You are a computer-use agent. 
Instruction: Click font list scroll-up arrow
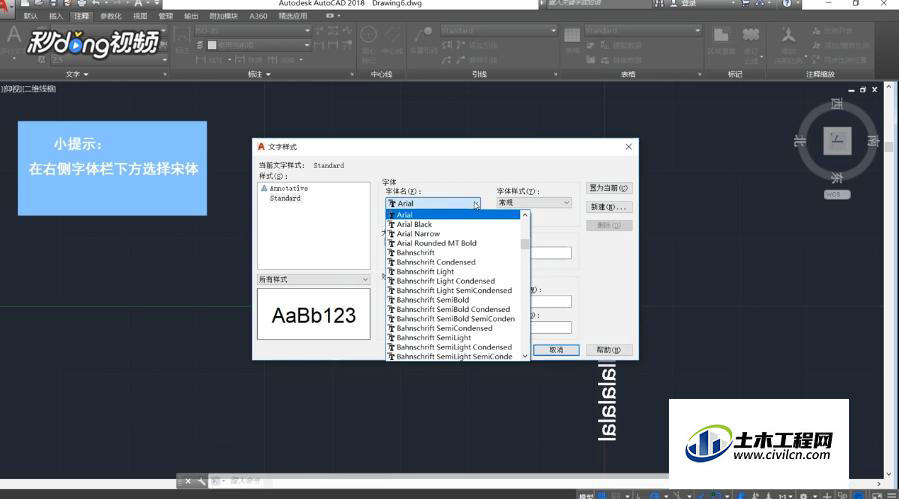pyautogui.click(x=525, y=215)
